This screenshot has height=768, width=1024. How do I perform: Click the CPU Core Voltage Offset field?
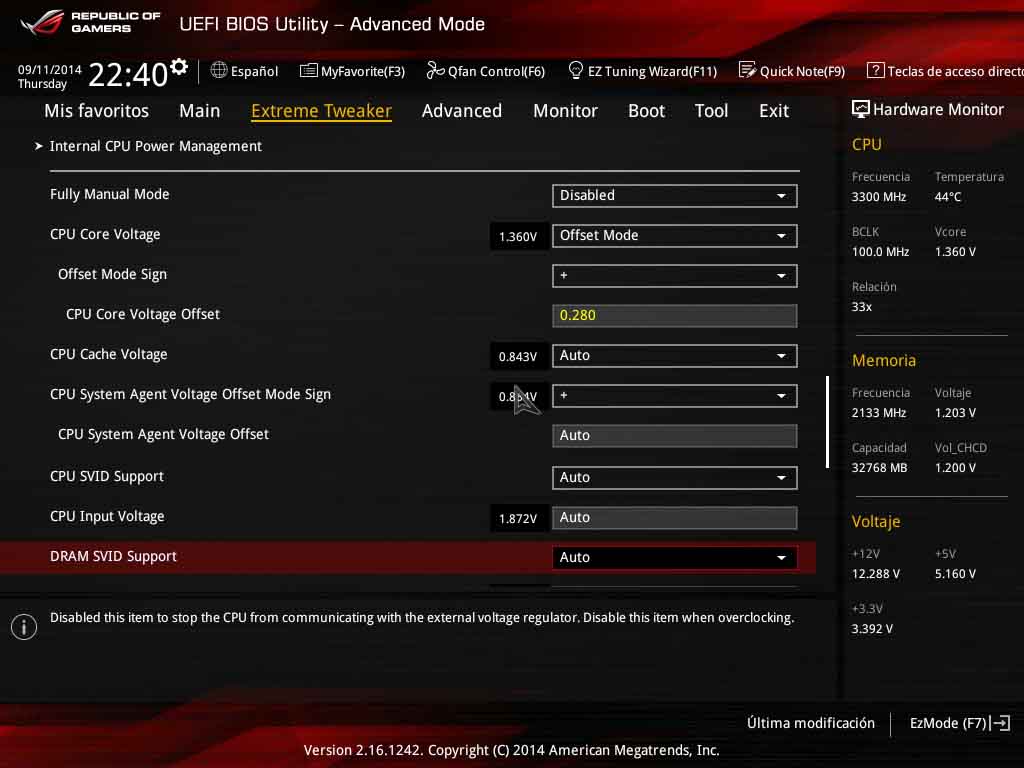point(675,315)
